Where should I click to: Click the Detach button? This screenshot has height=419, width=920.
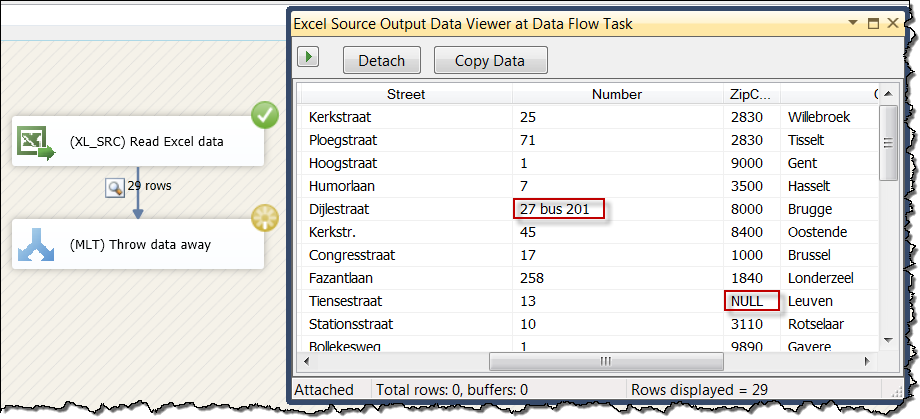[382, 60]
